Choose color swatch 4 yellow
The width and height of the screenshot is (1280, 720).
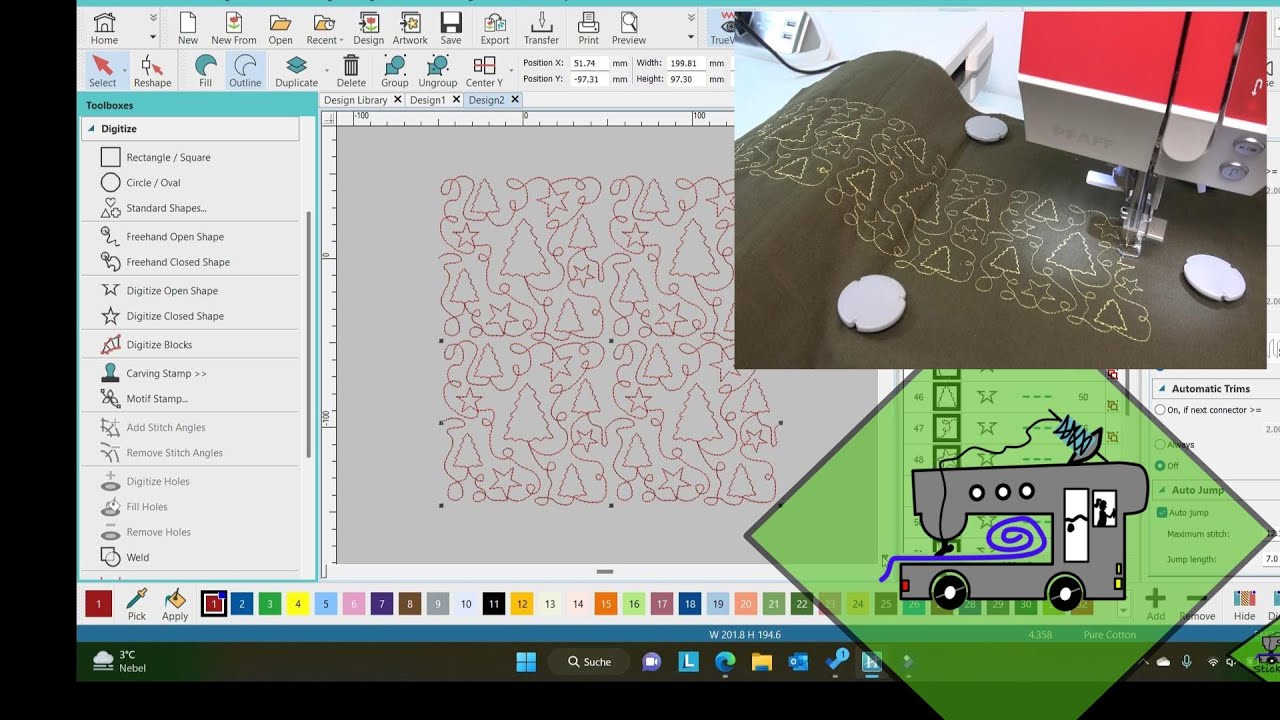coord(298,604)
